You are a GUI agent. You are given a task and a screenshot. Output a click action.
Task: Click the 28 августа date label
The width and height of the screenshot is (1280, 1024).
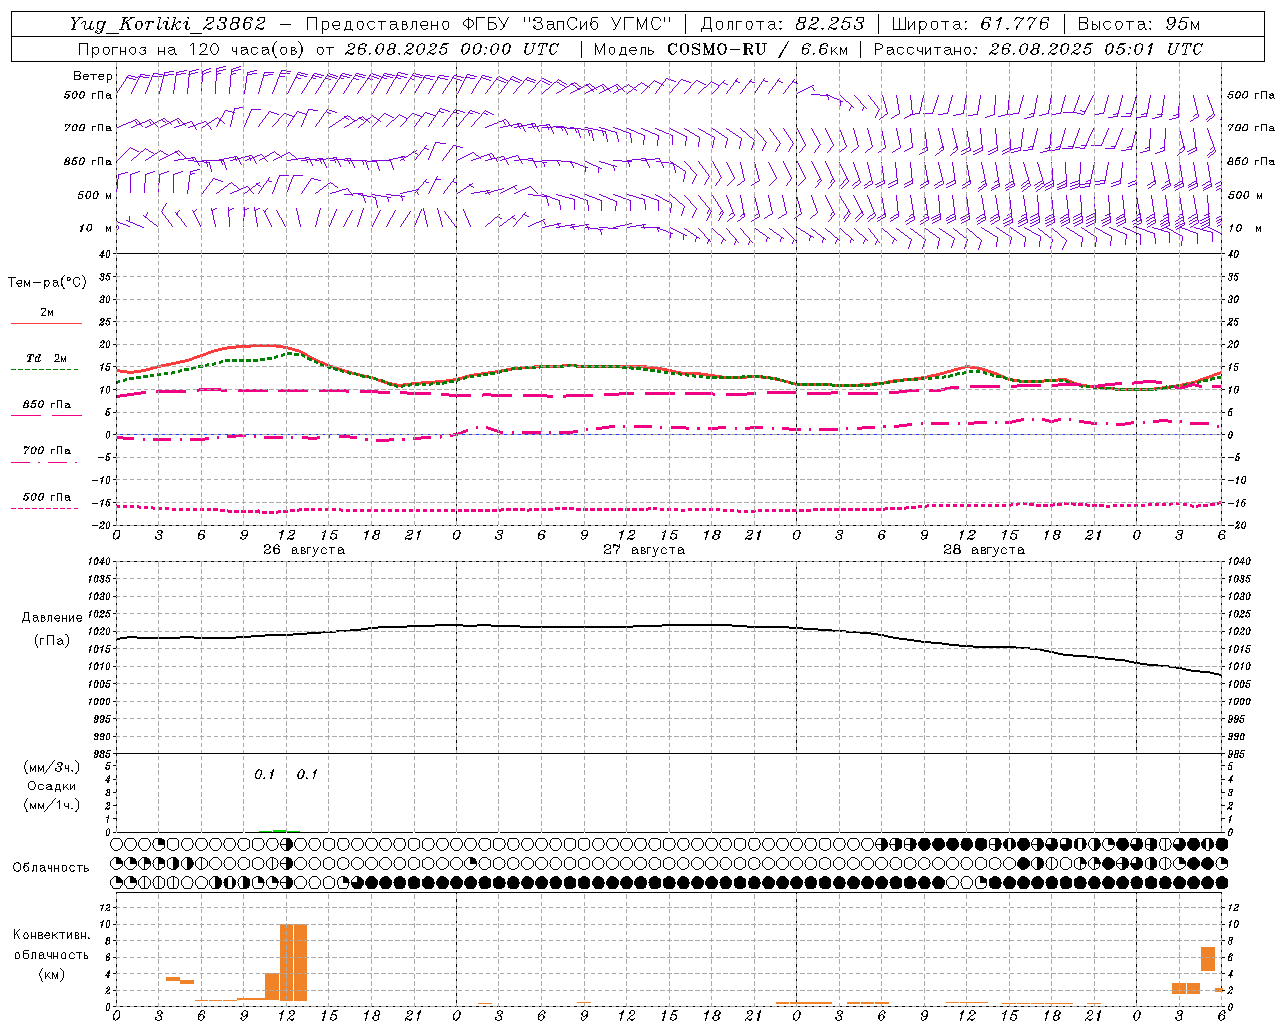[984, 550]
